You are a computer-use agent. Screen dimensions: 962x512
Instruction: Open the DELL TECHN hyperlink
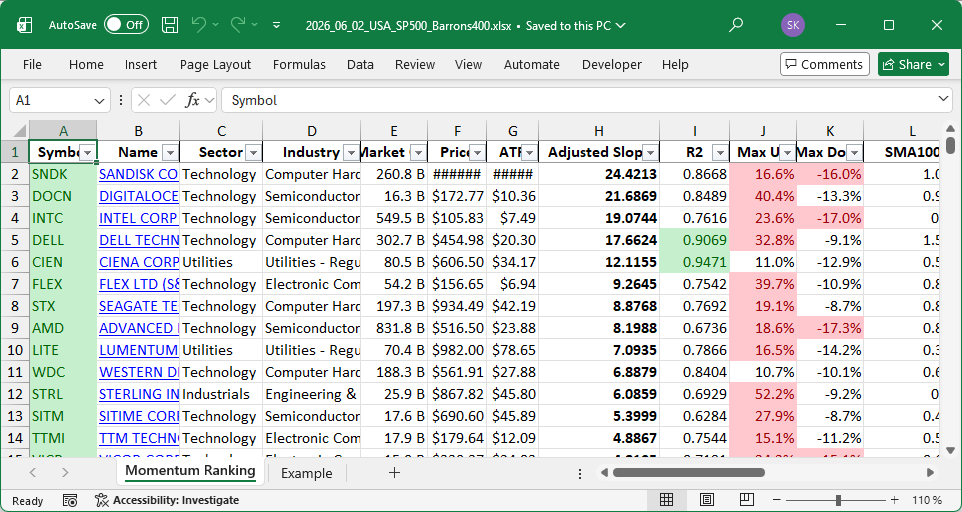click(139, 240)
